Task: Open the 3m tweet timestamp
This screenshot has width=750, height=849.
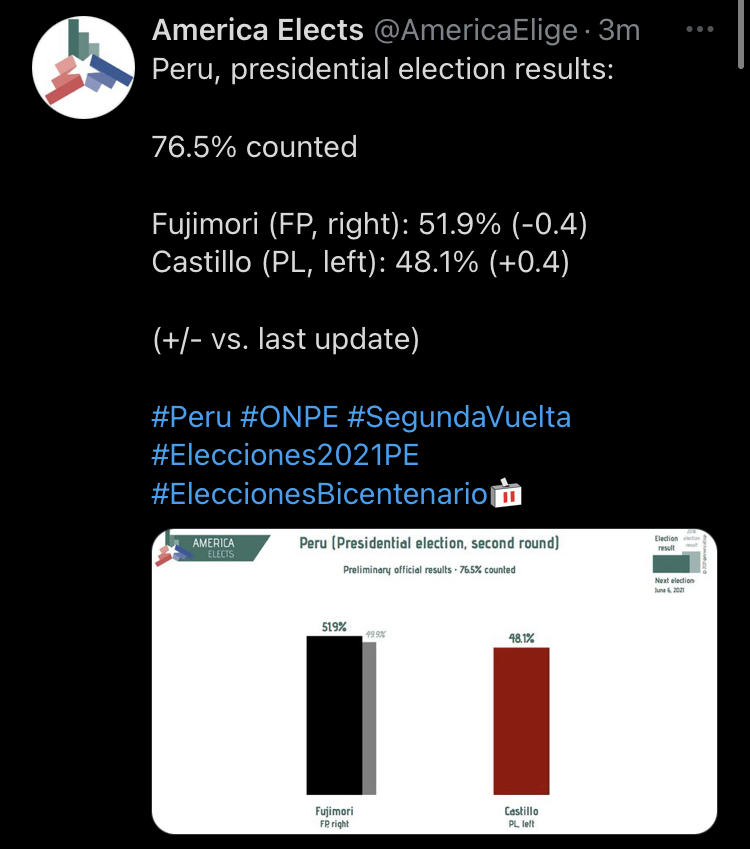Action: coord(619,30)
